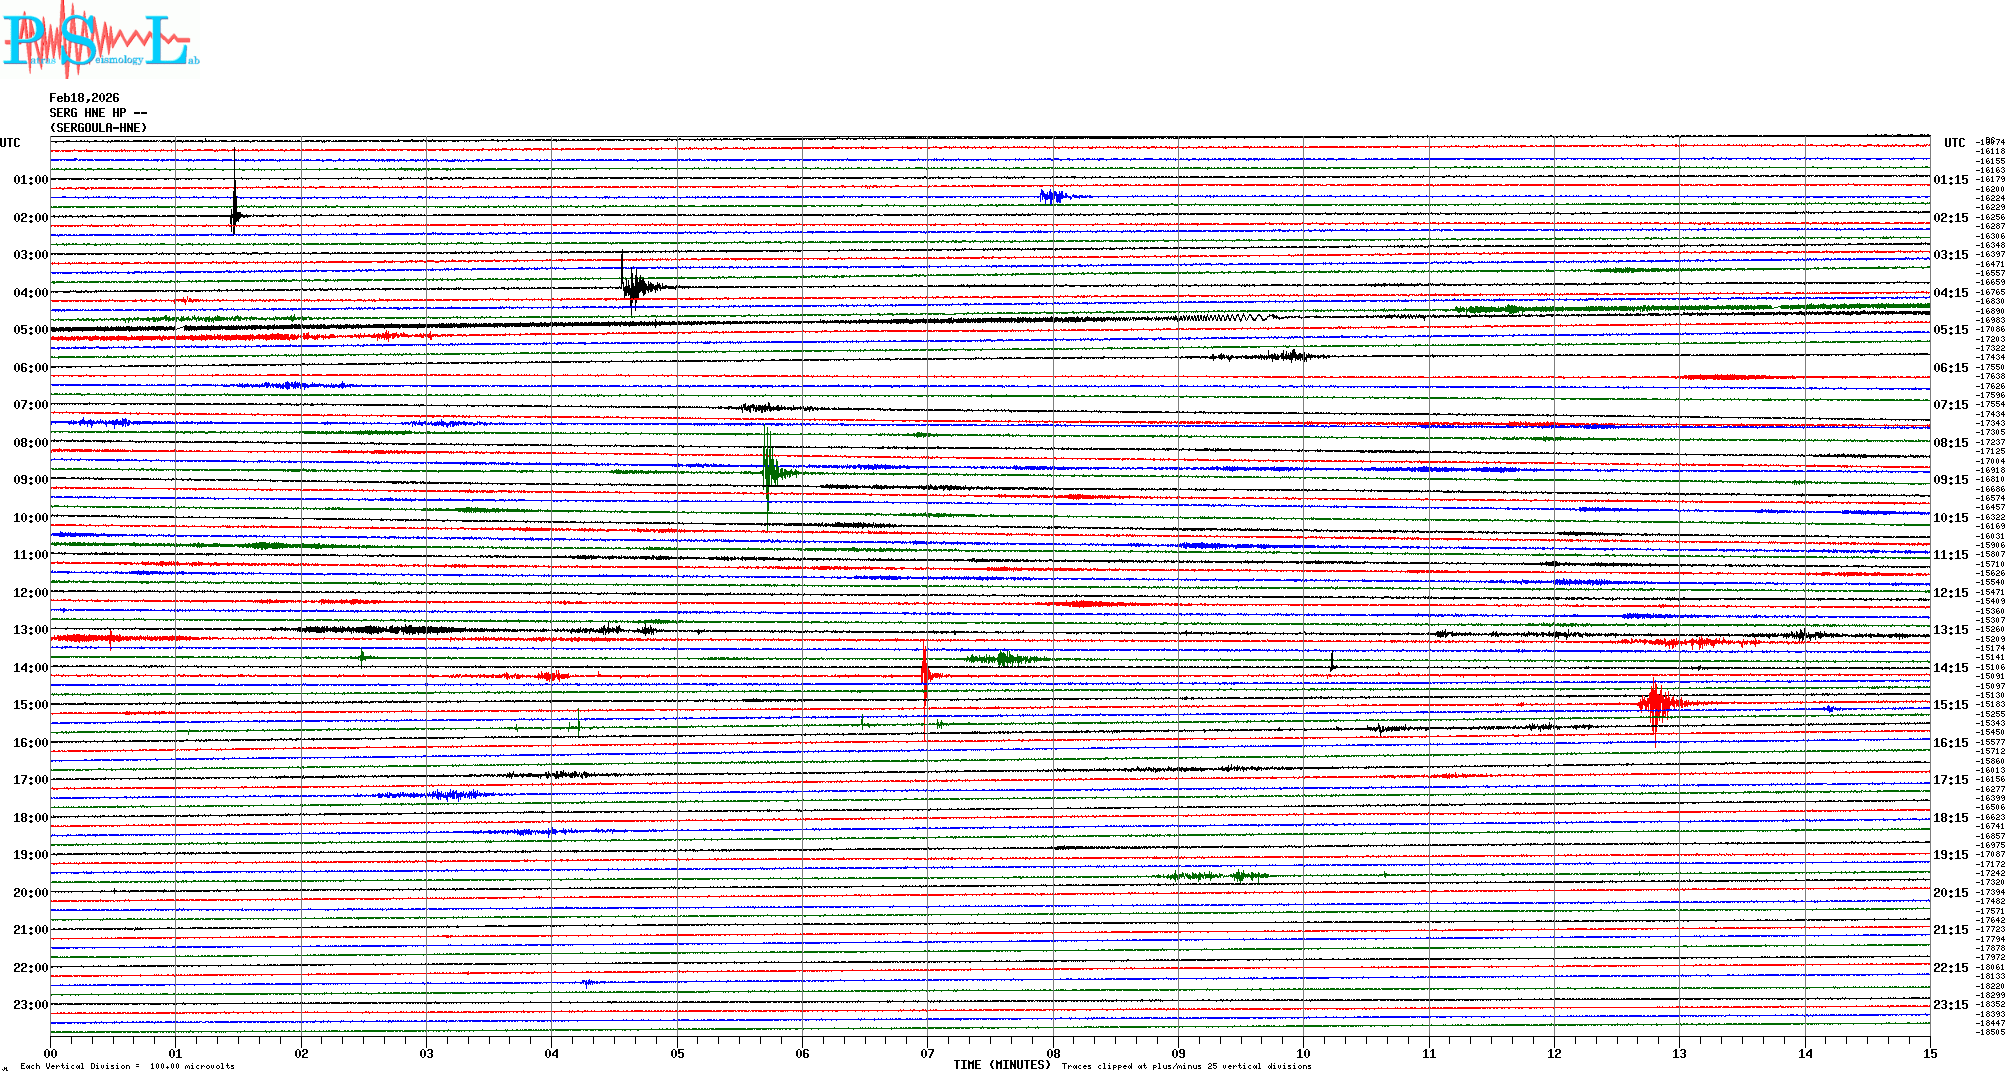Click minute 12 label on time axis
The height and width of the screenshot is (1080, 2010).
1554,1053
